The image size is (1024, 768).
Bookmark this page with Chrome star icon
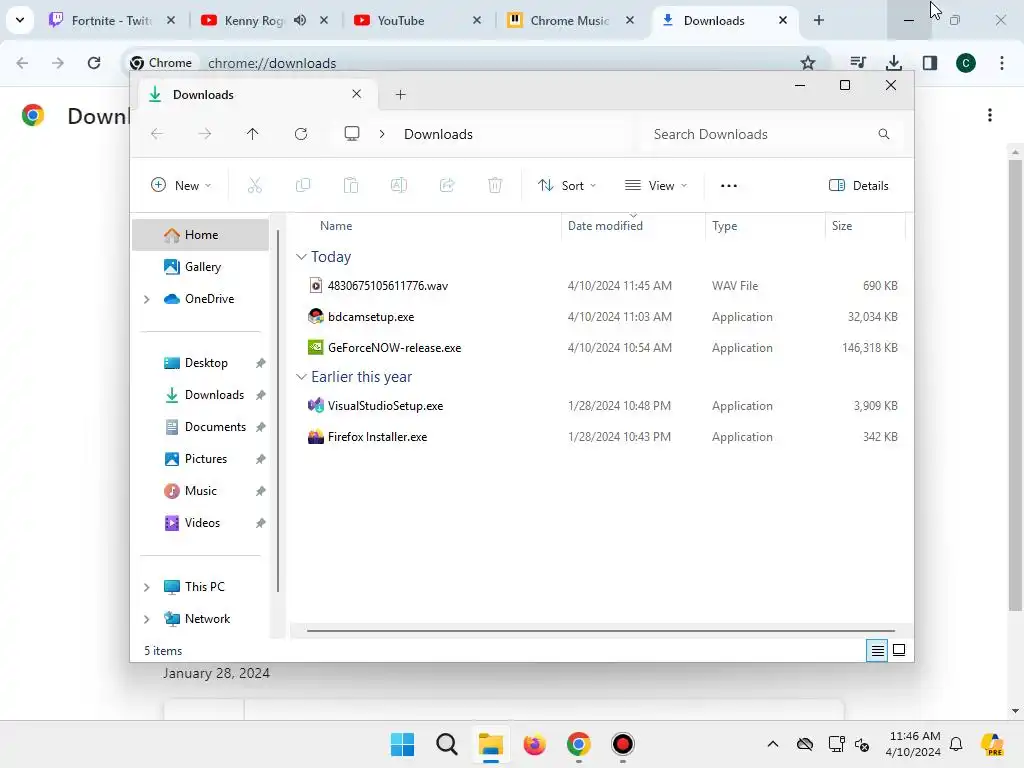(x=808, y=63)
